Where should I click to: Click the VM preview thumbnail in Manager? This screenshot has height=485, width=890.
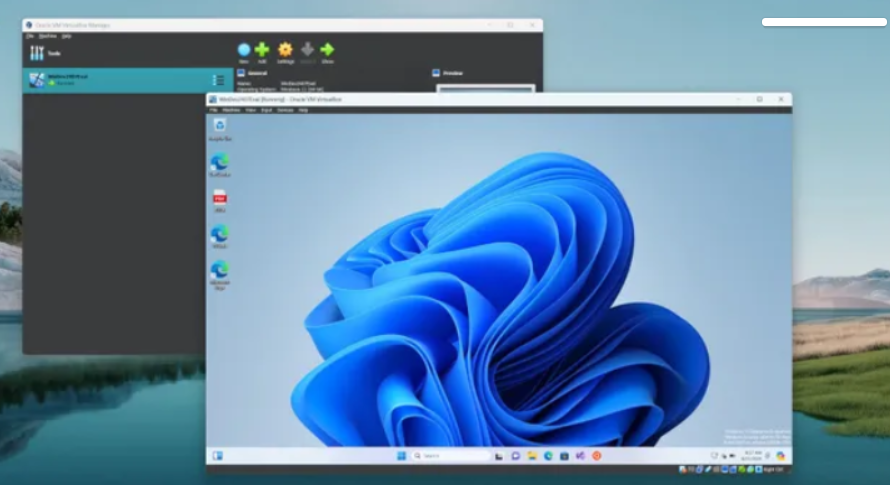coord(485,88)
